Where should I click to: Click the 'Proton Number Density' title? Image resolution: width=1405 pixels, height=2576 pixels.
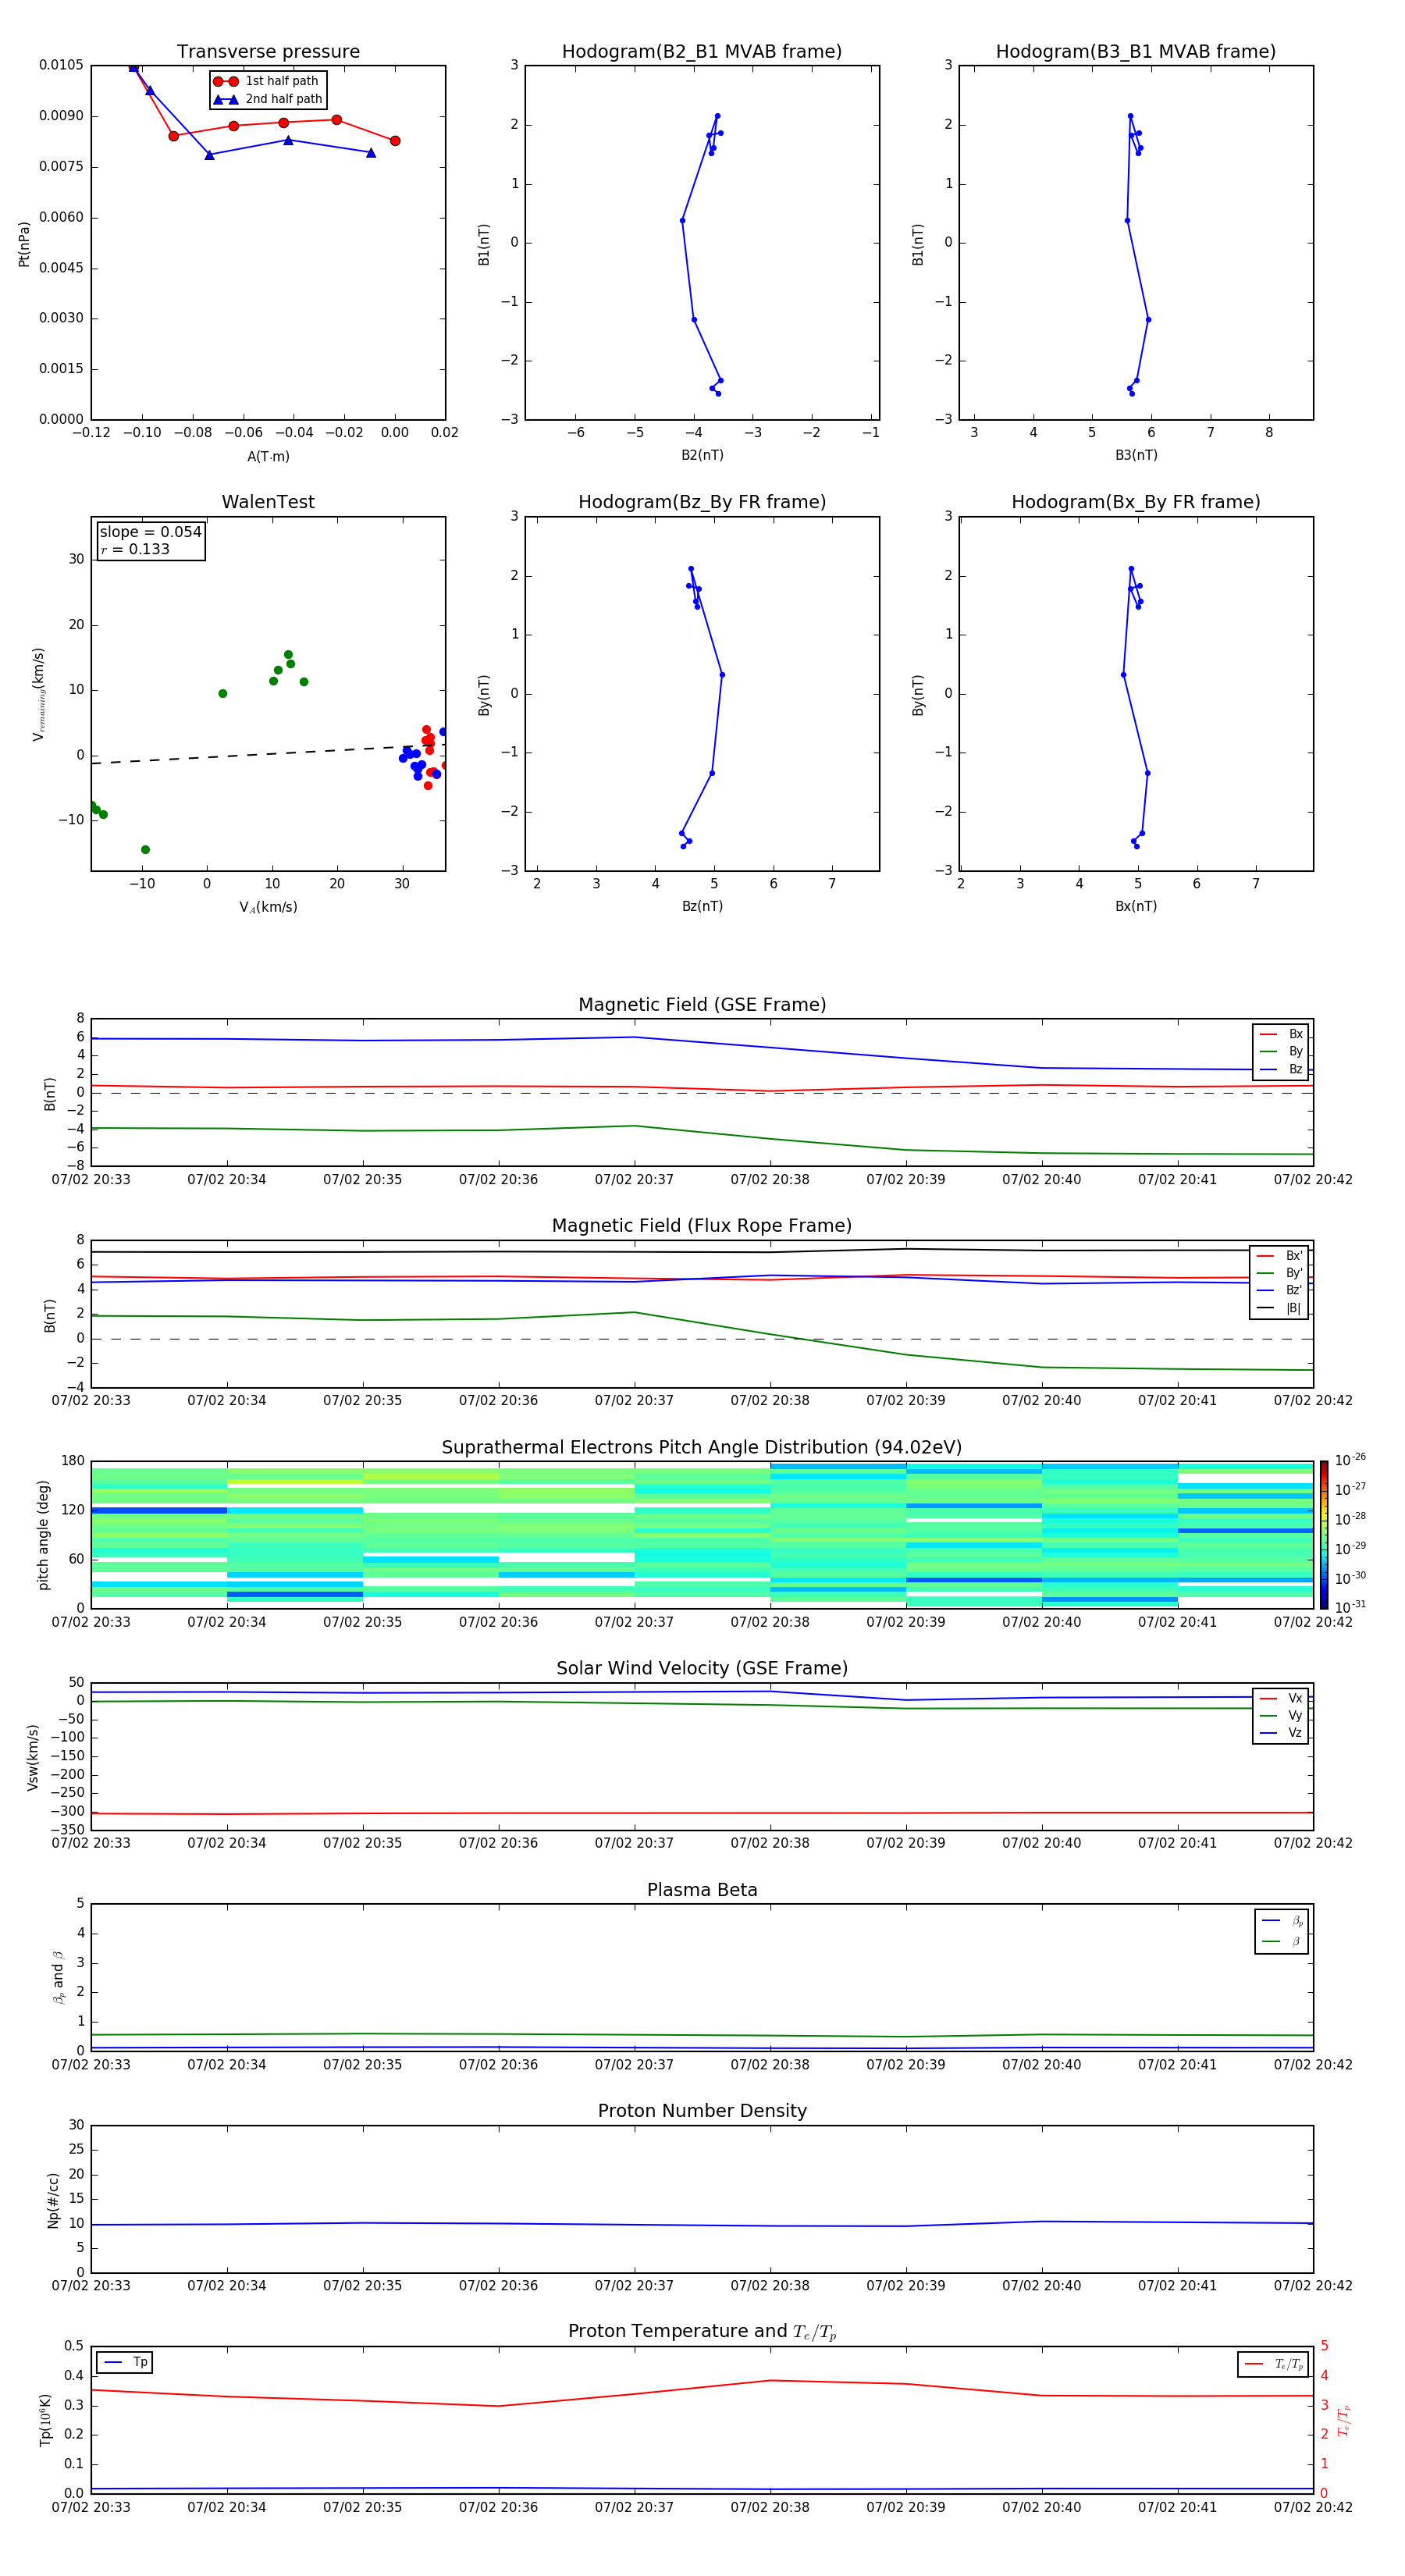(702, 2111)
